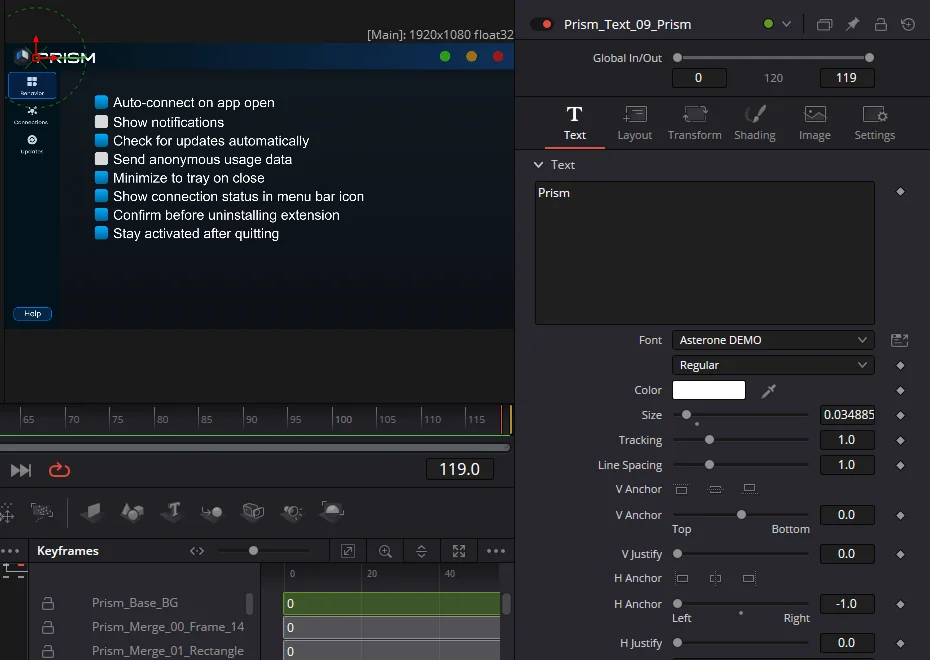Click the horizontal zoom arrows icon in Keyframes
Image resolution: width=930 pixels, height=660 pixels.
coord(197,551)
